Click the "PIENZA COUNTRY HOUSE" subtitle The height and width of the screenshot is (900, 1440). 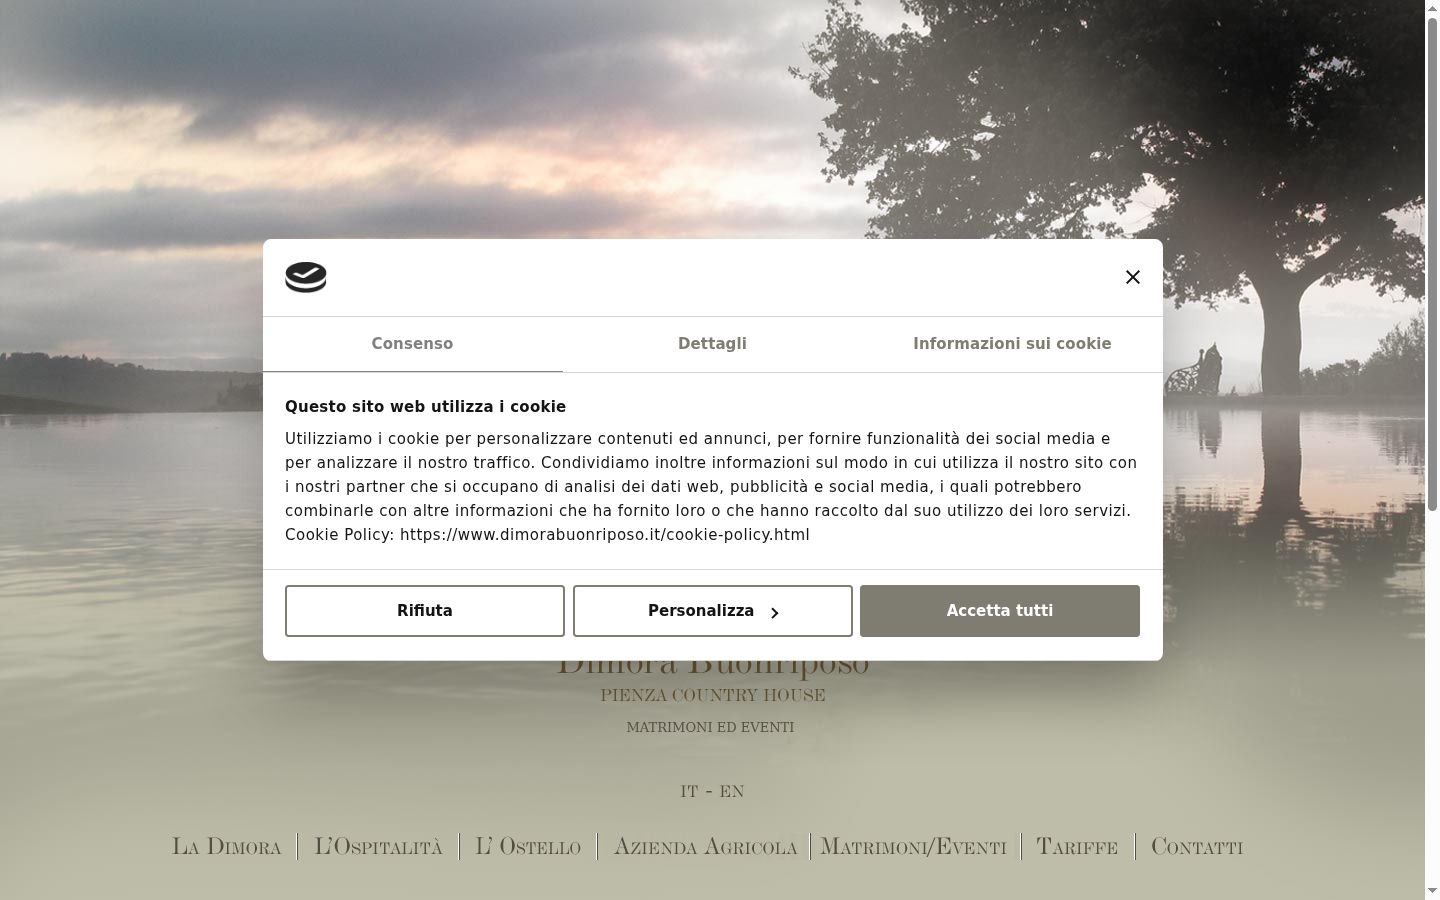click(713, 695)
